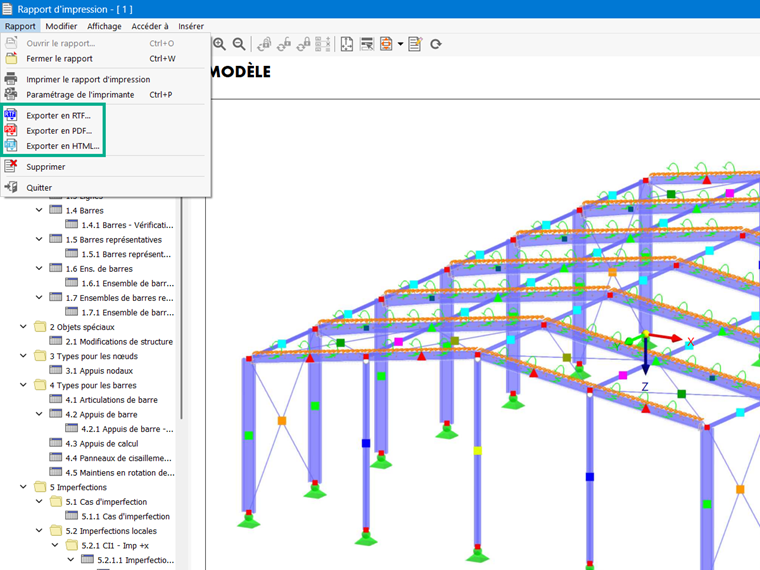Select 2.1 Modifications de structure item

tap(119, 341)
